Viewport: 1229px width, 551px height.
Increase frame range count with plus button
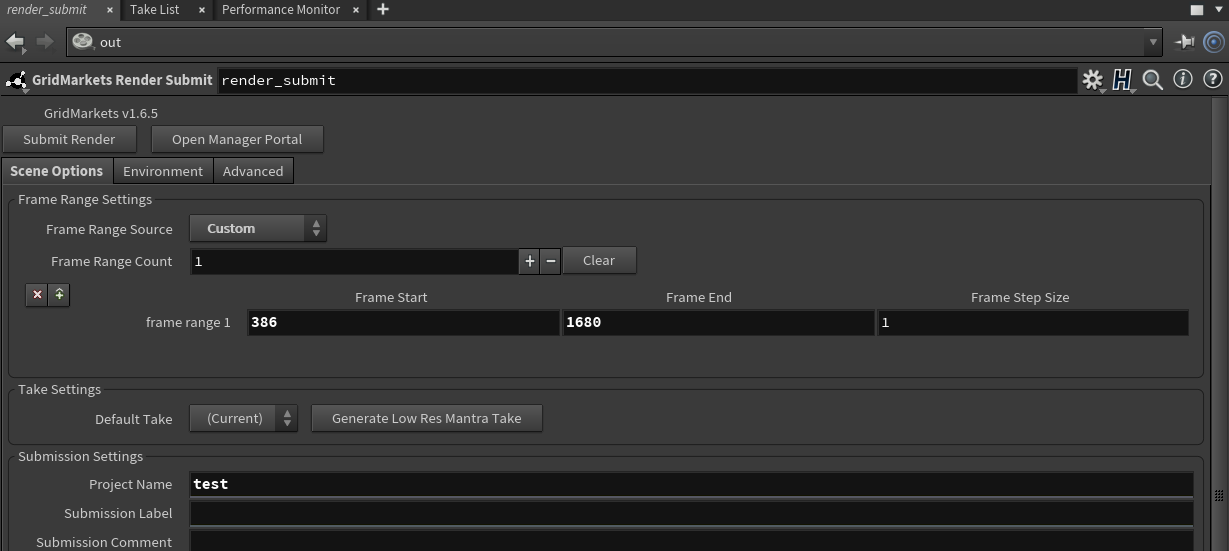tap(530, 261)
